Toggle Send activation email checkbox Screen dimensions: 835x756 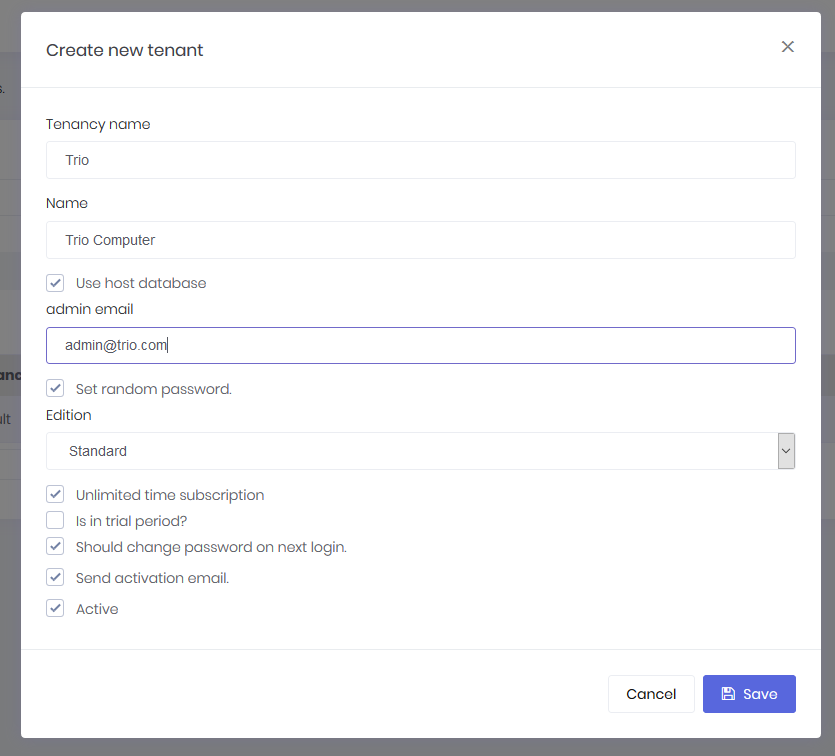(x=55, y=577)
